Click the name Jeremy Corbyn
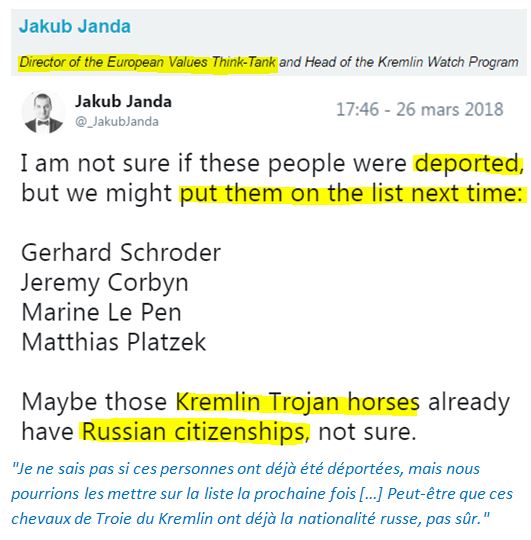Viewport: 531px width, 540px height. tap(105, 283)
